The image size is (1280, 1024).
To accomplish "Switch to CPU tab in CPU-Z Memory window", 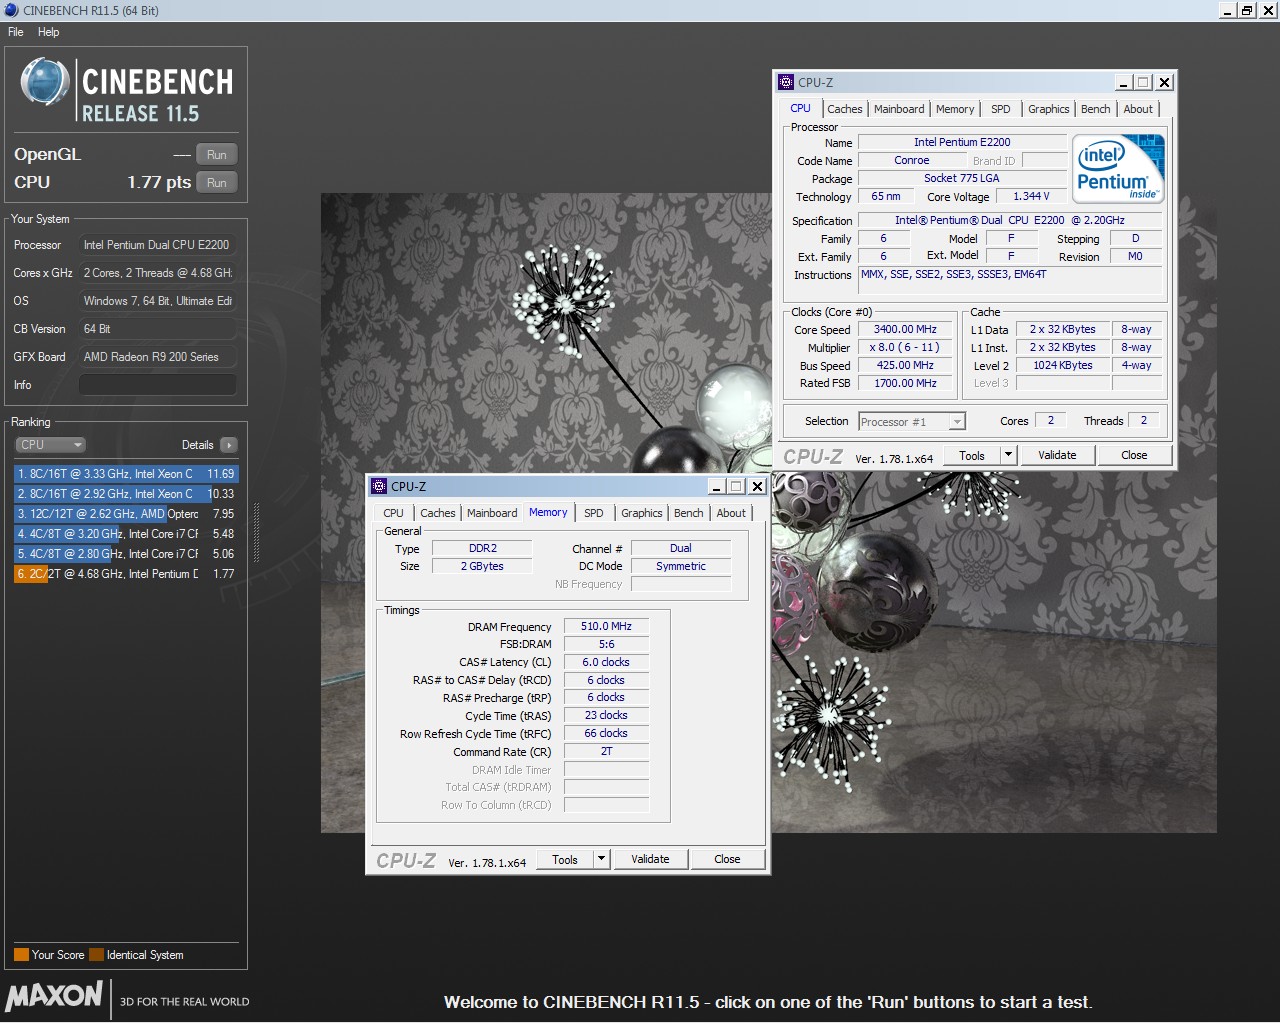I will 394,513.
